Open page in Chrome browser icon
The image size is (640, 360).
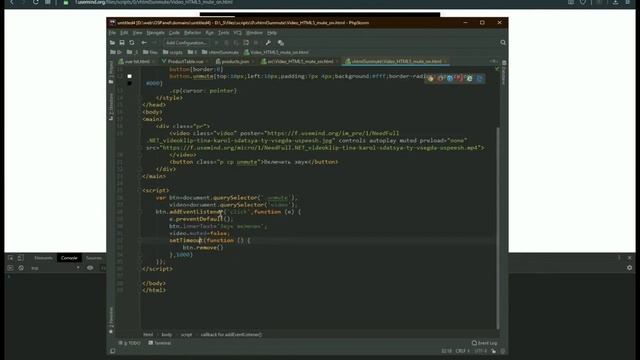click(431, 78)
